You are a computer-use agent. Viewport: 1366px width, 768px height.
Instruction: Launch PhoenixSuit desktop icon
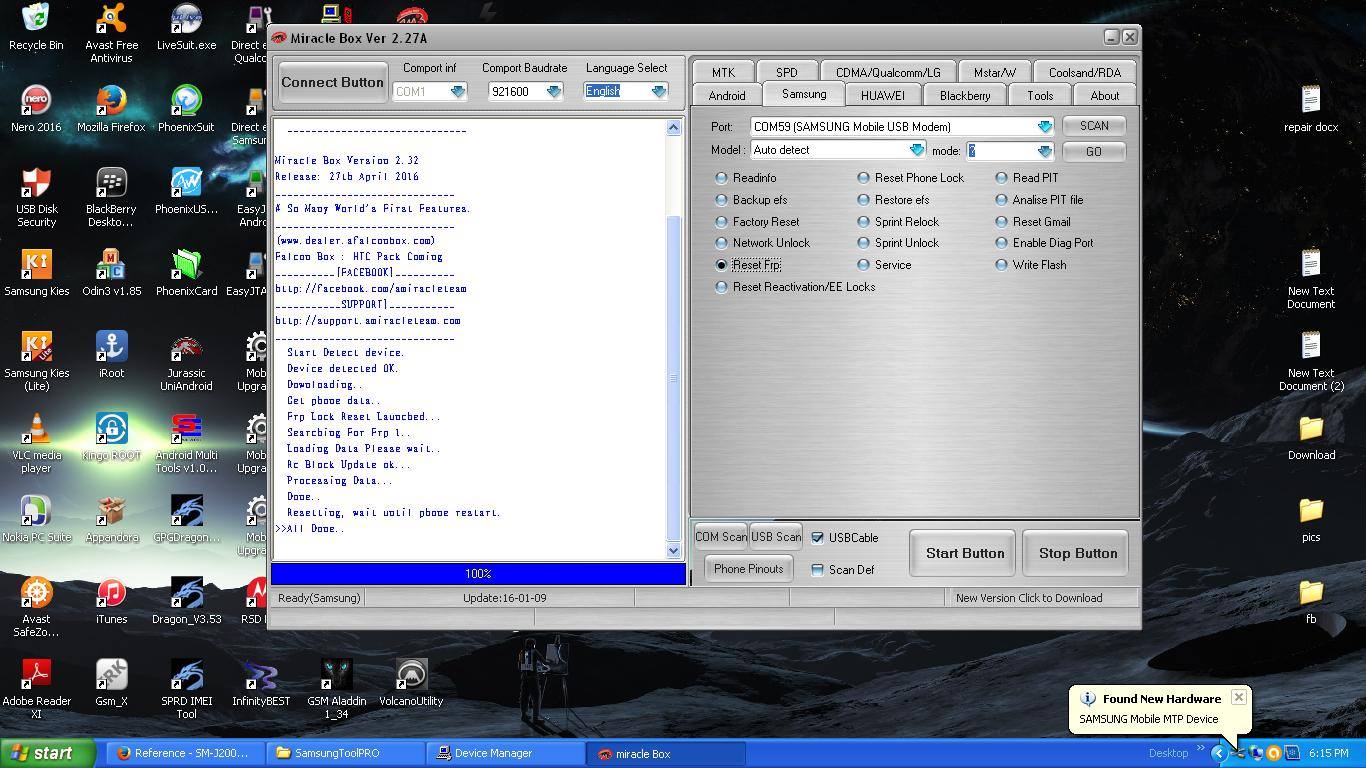pyautogui.click(x=186, y=109)
